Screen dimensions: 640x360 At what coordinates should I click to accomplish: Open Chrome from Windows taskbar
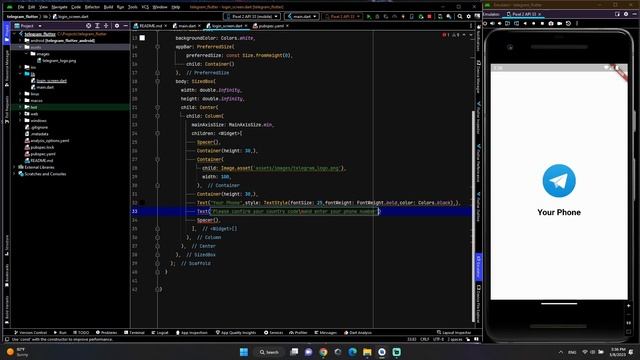(x=323, y=352)
